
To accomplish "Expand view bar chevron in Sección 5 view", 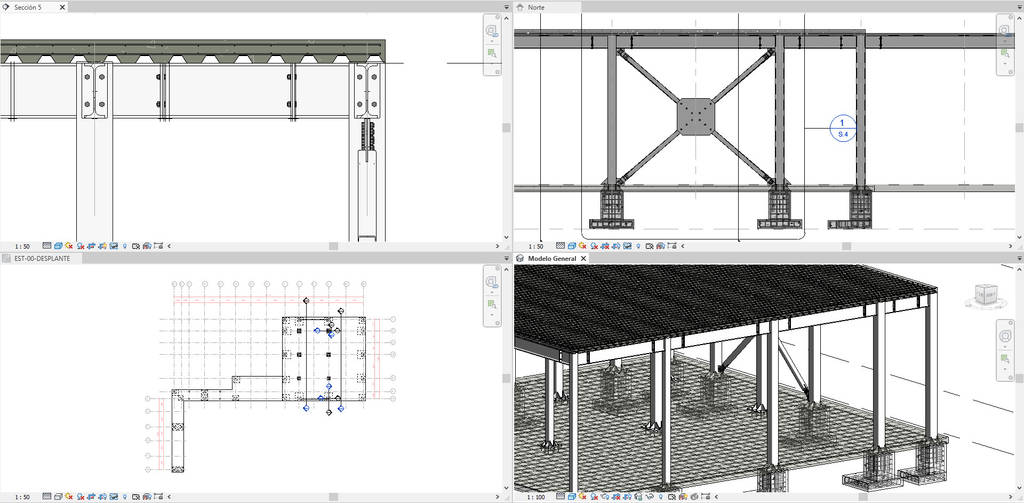I will [169, 246].
